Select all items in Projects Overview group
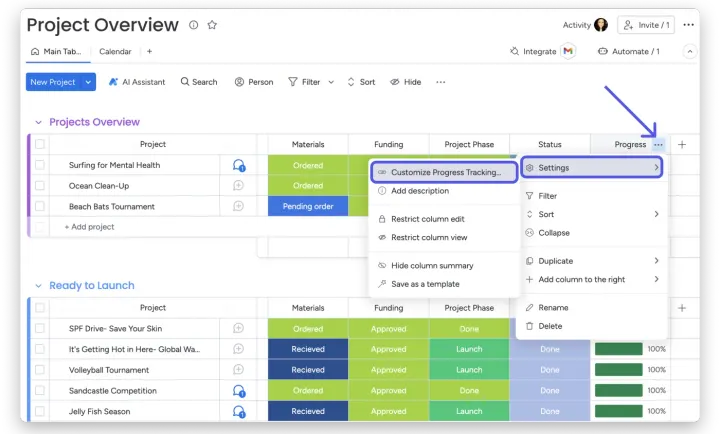The height and width of the screenshot is (434, 720). tap(40, 144)
